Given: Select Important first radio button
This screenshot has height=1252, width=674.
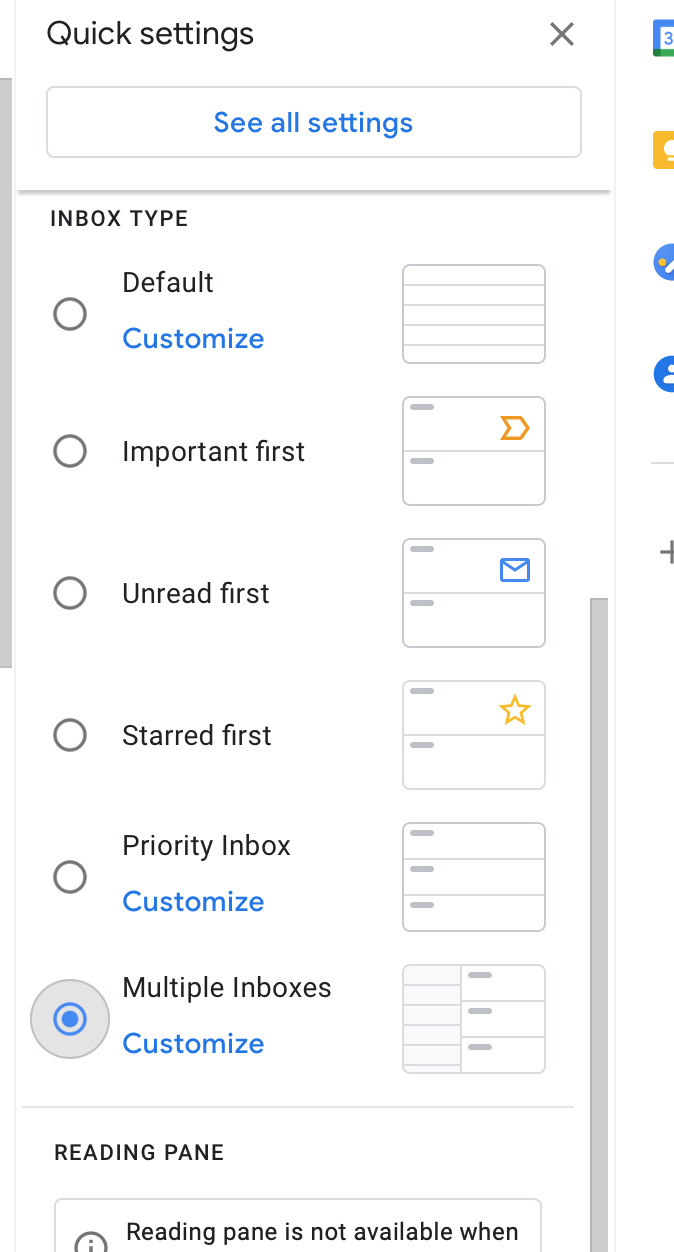Looking at the screenshot, I should [x=70, y=452].
